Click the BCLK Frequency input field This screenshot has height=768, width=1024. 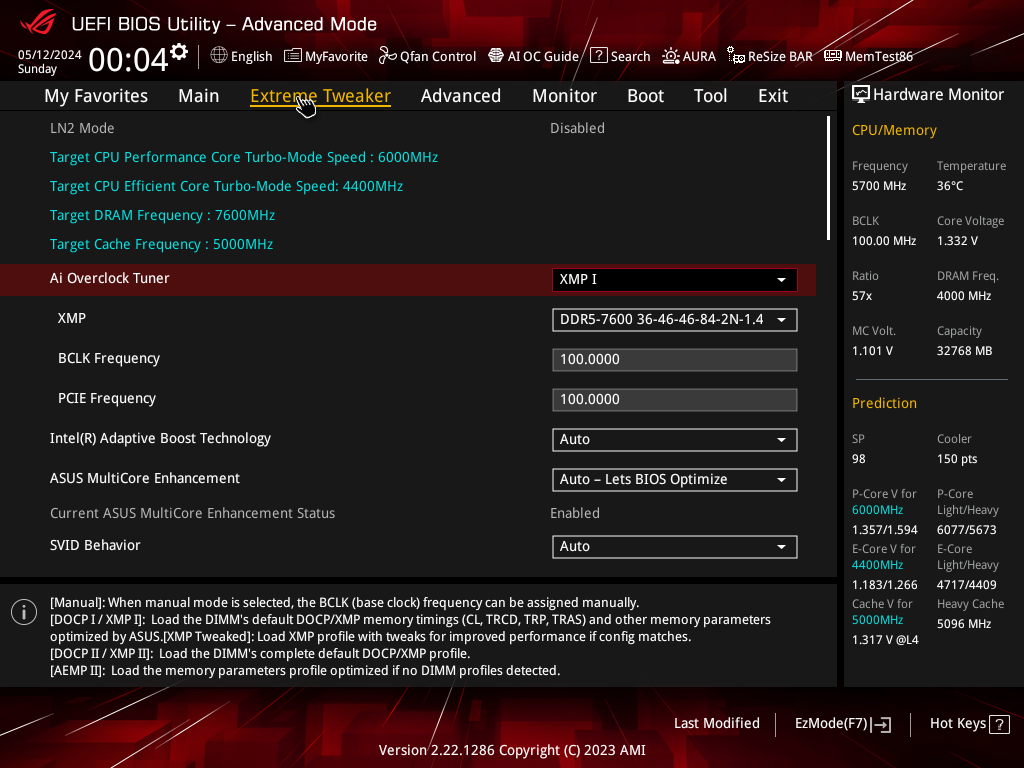(x=675, y=360)
